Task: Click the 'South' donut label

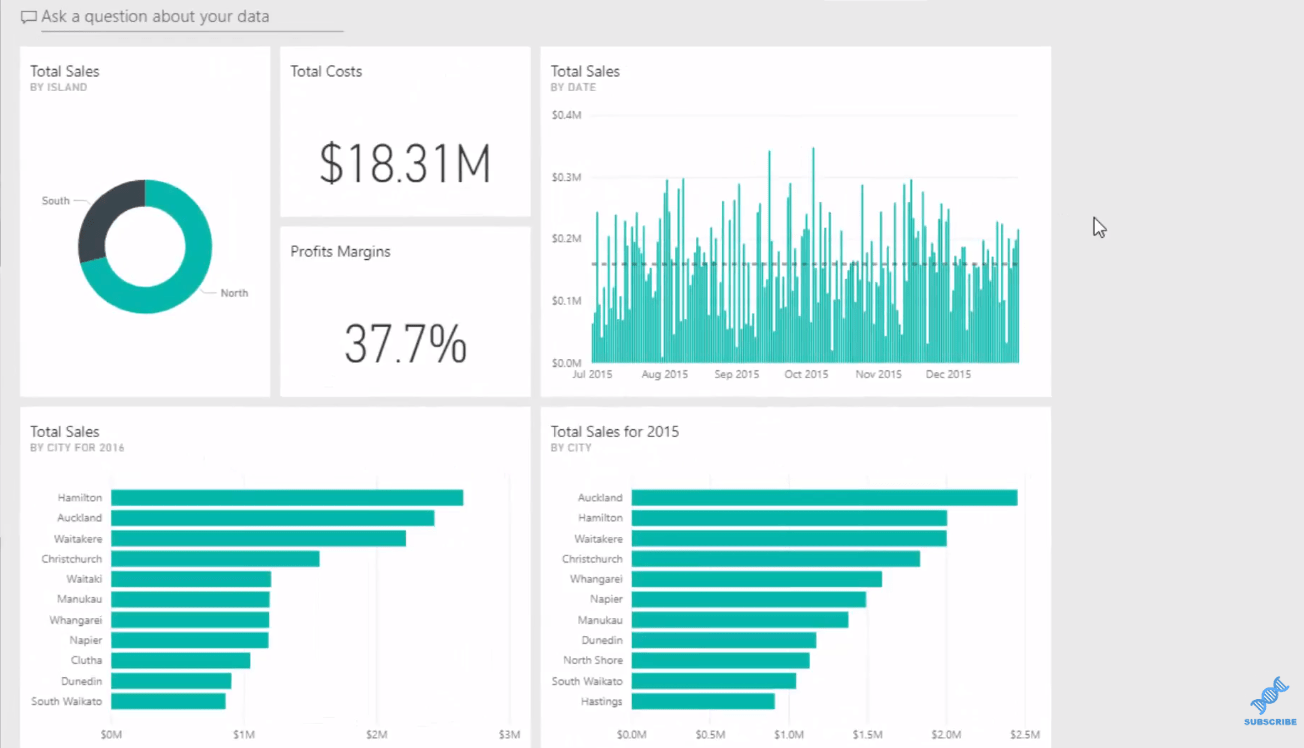Action: pos(56,201)
